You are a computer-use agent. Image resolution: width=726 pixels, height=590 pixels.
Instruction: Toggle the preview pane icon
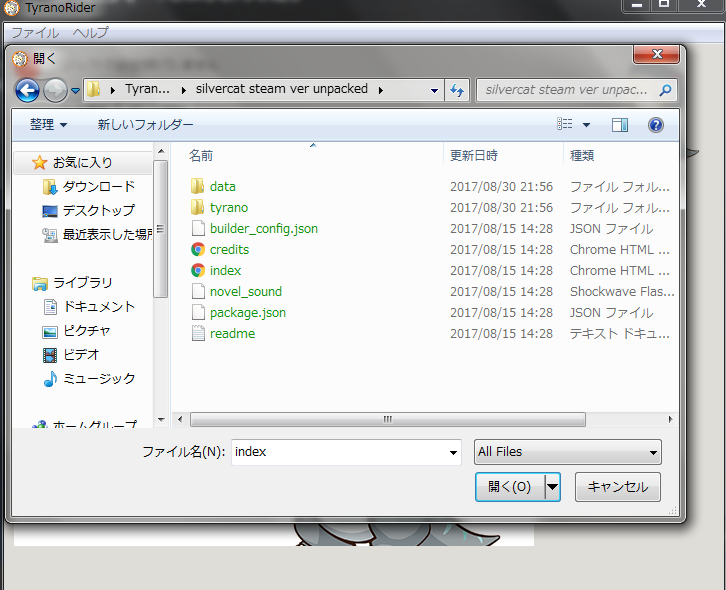[620, 125]
